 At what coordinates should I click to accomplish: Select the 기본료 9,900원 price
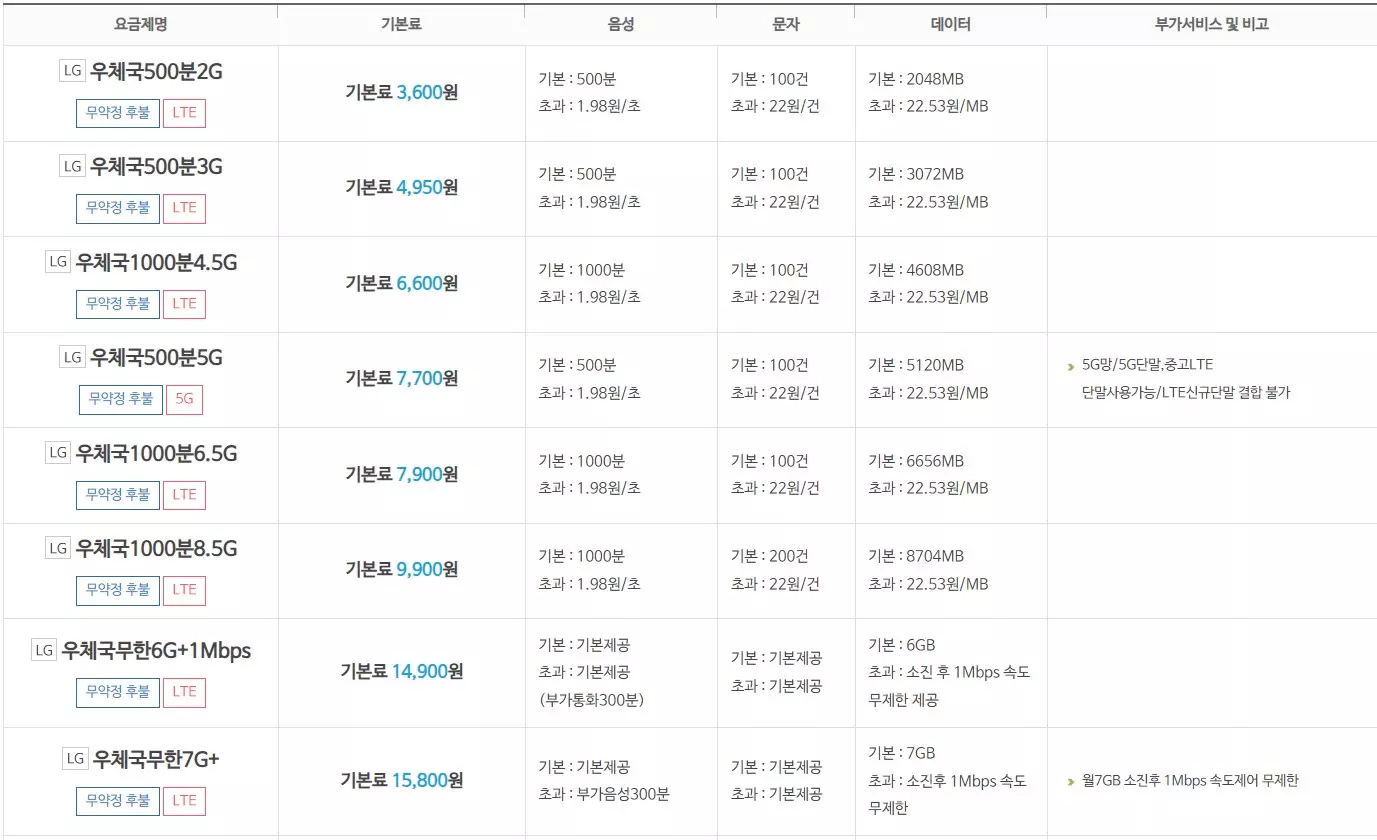point(401,570)
